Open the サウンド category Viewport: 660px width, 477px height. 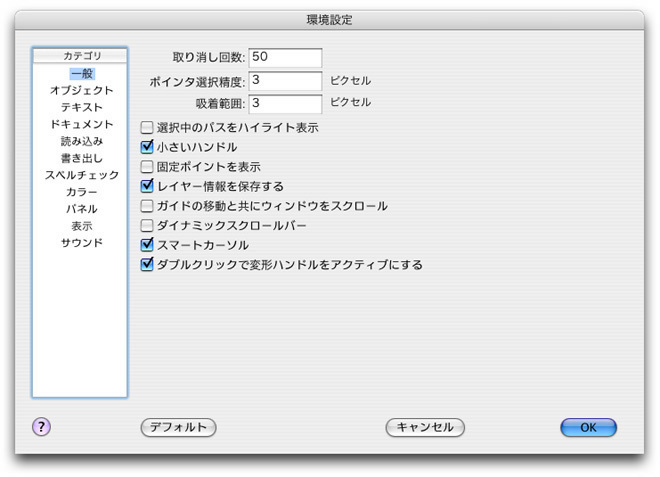coord(82,243)
